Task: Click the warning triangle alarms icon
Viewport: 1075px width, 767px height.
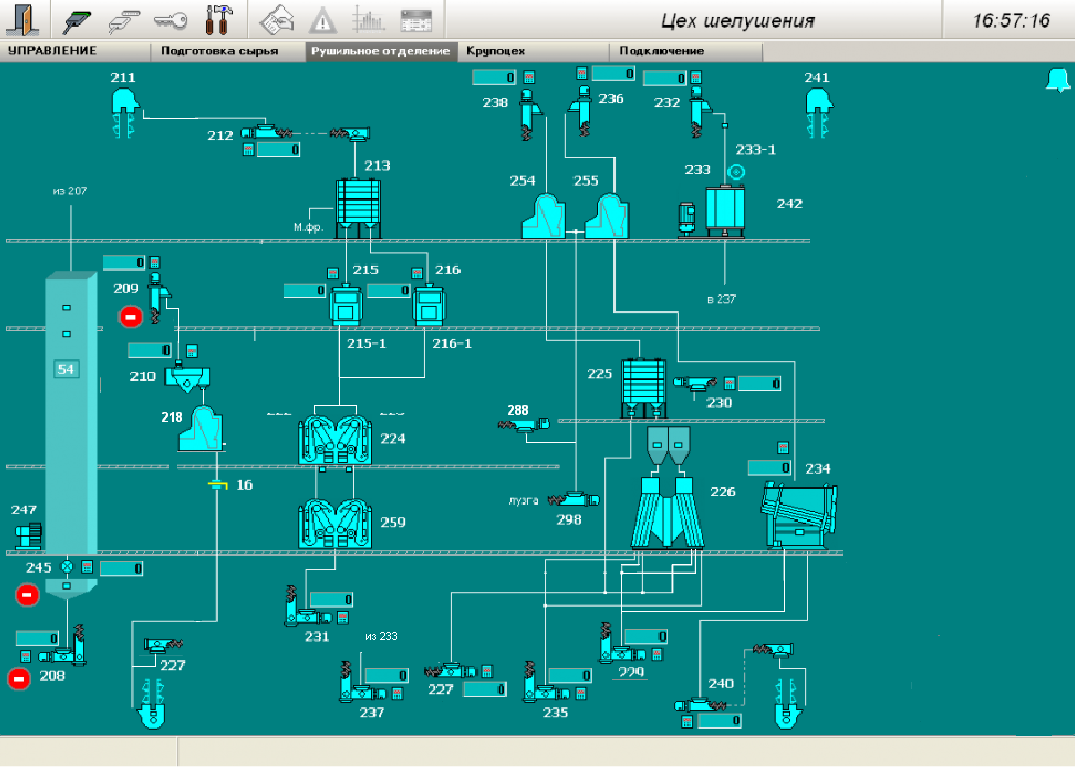Action: tap(322, 19)
